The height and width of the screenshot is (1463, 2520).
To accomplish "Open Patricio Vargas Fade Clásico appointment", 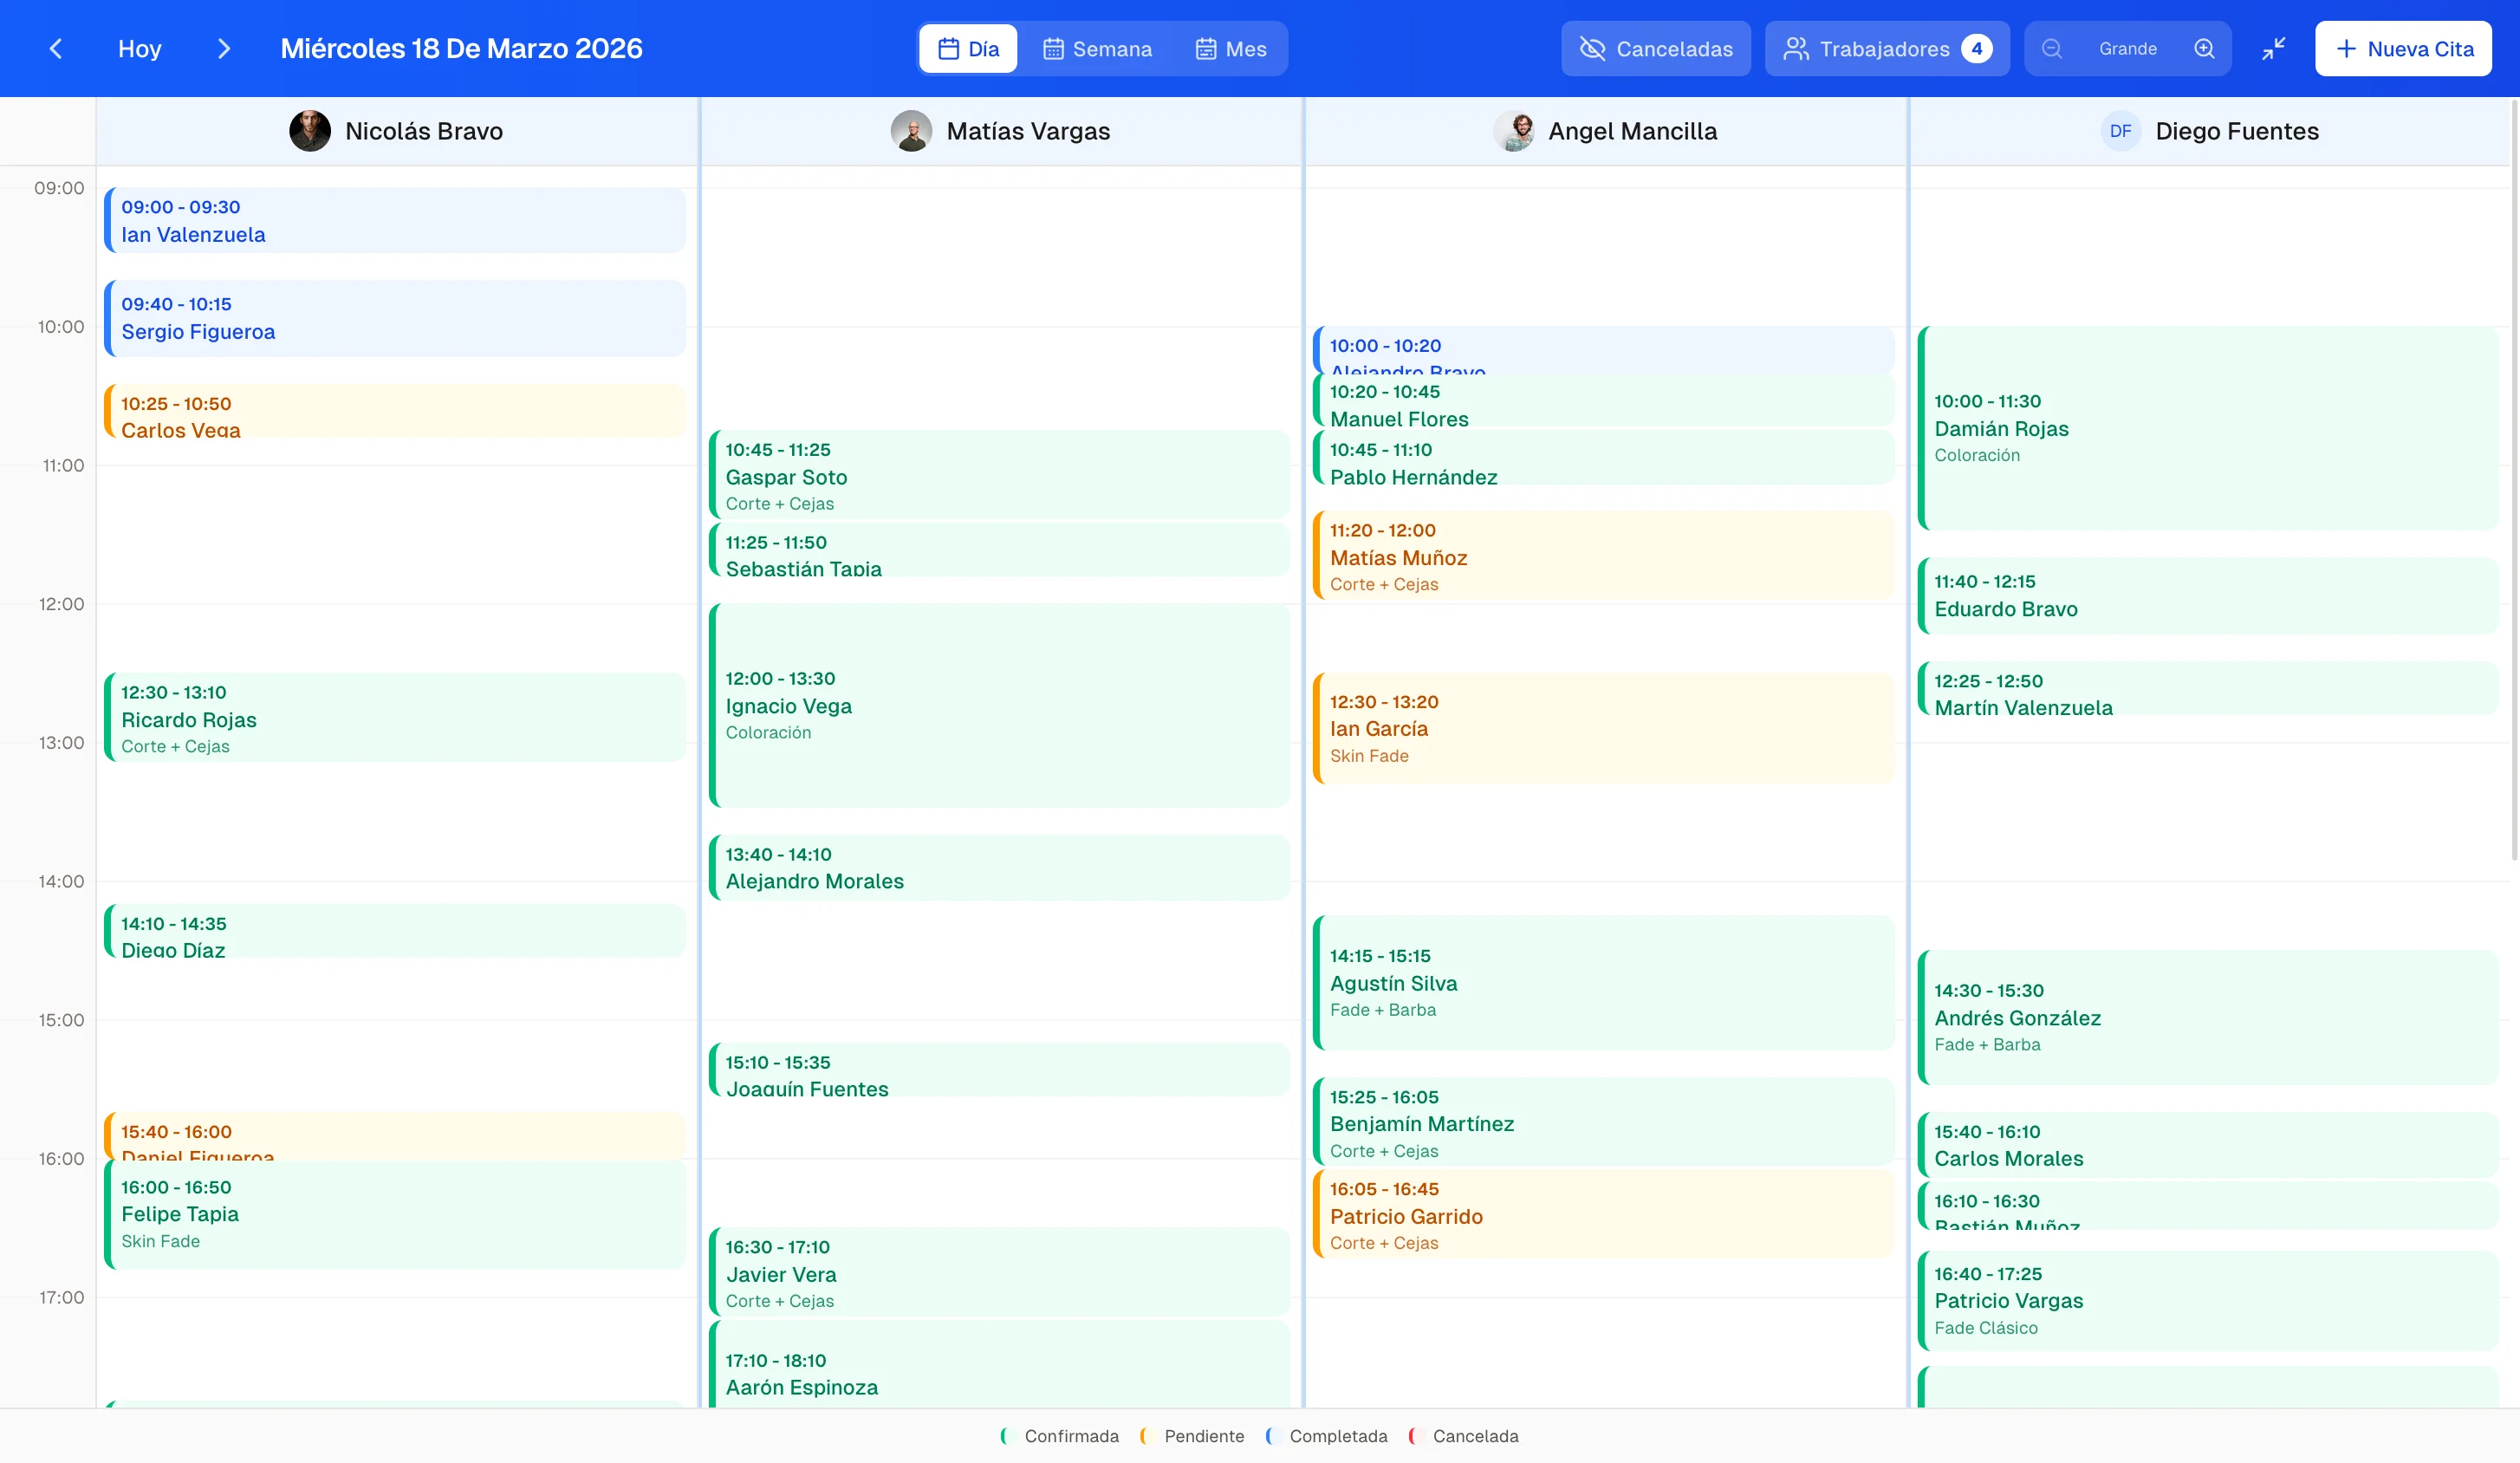I will coord(2208,1301).
